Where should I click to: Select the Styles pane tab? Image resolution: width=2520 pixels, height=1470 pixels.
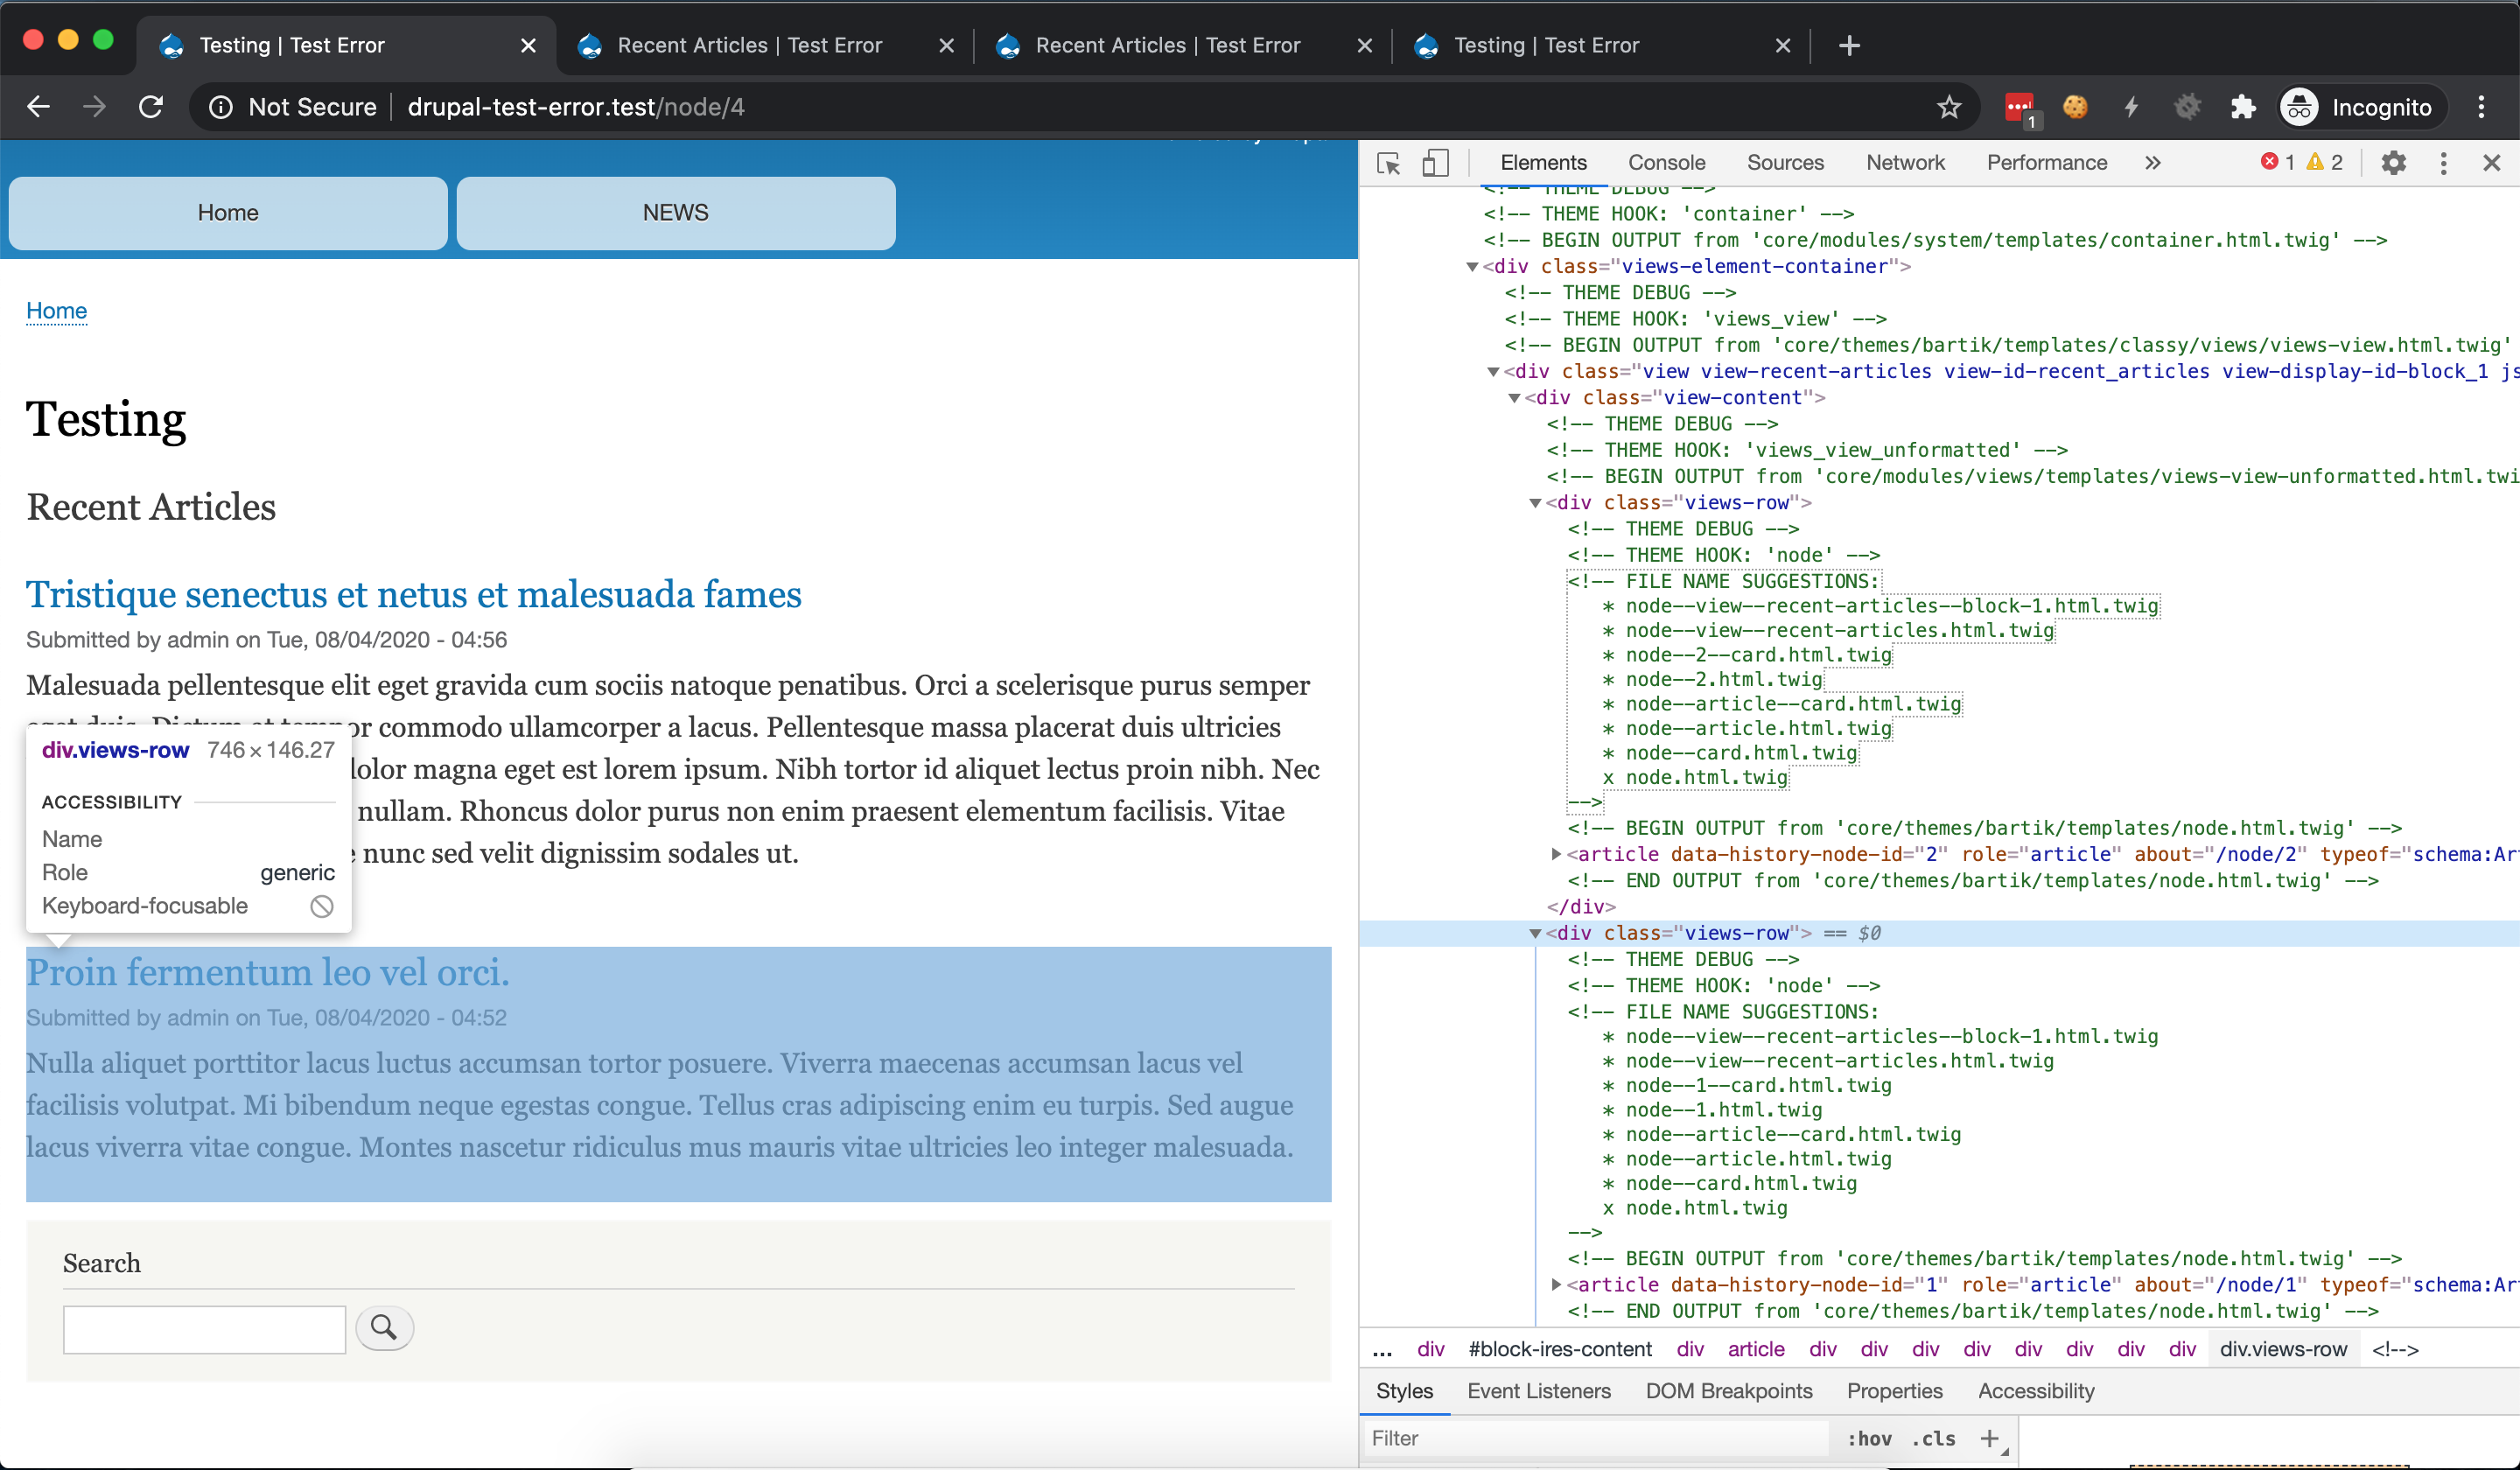pos(1404,1390)
